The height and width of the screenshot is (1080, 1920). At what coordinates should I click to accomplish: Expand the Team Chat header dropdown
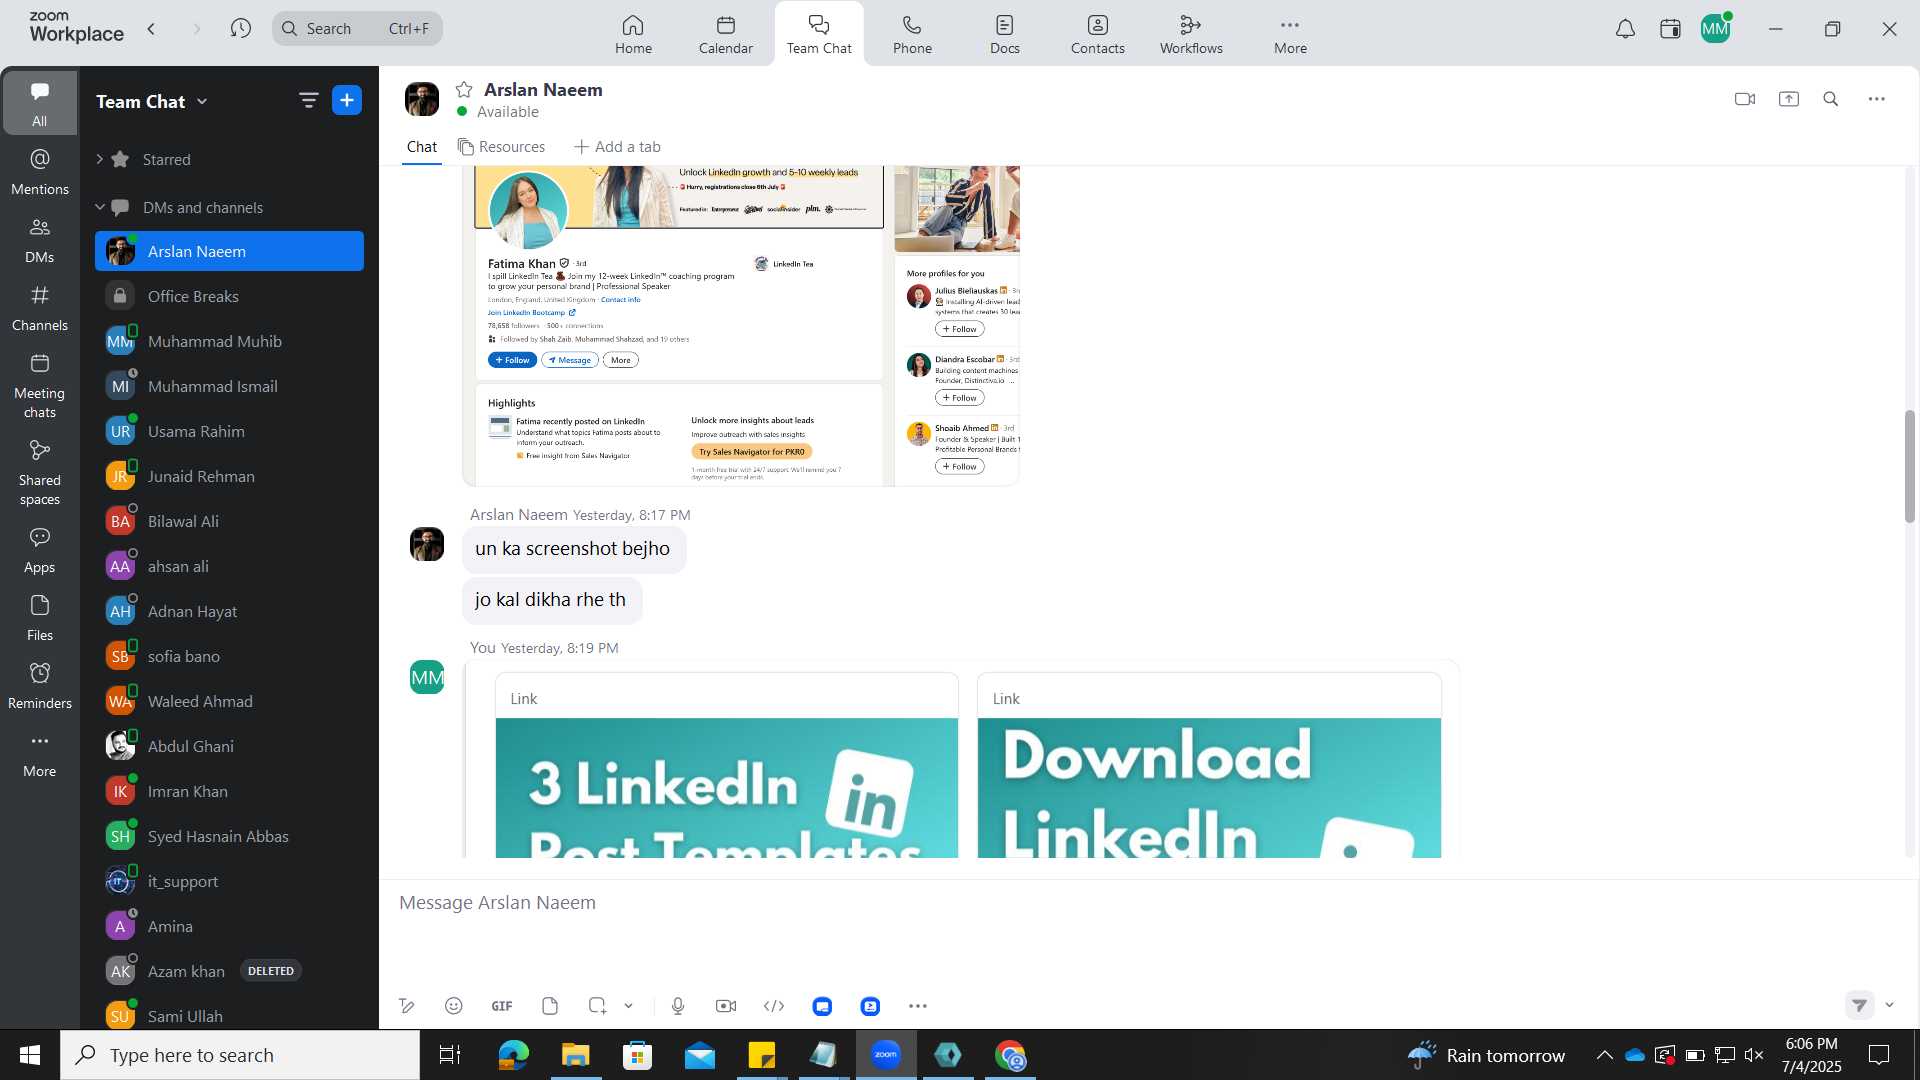pyautogui.click(x=202, y=101)
